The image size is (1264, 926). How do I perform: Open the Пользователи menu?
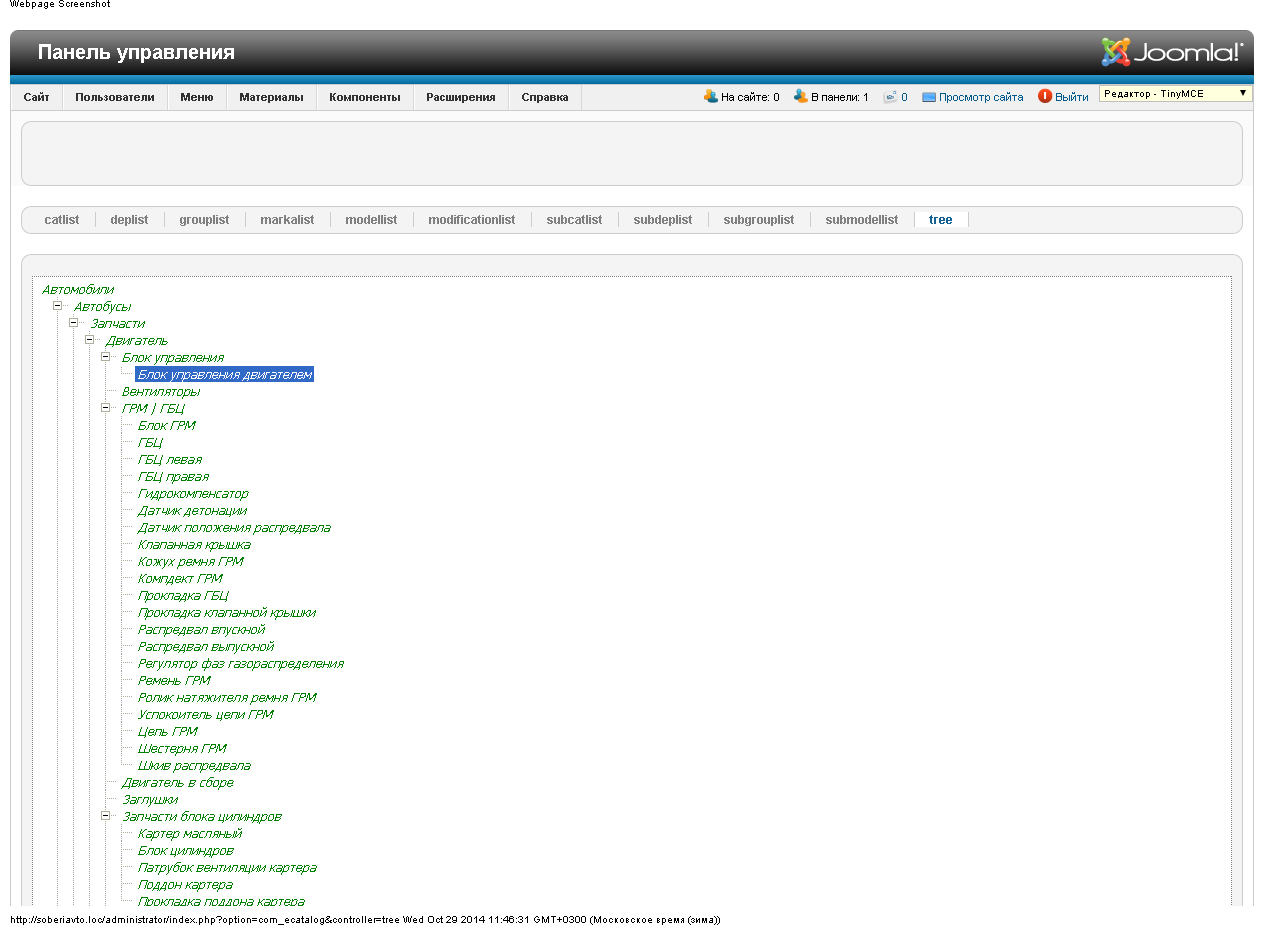coord(115,97)
